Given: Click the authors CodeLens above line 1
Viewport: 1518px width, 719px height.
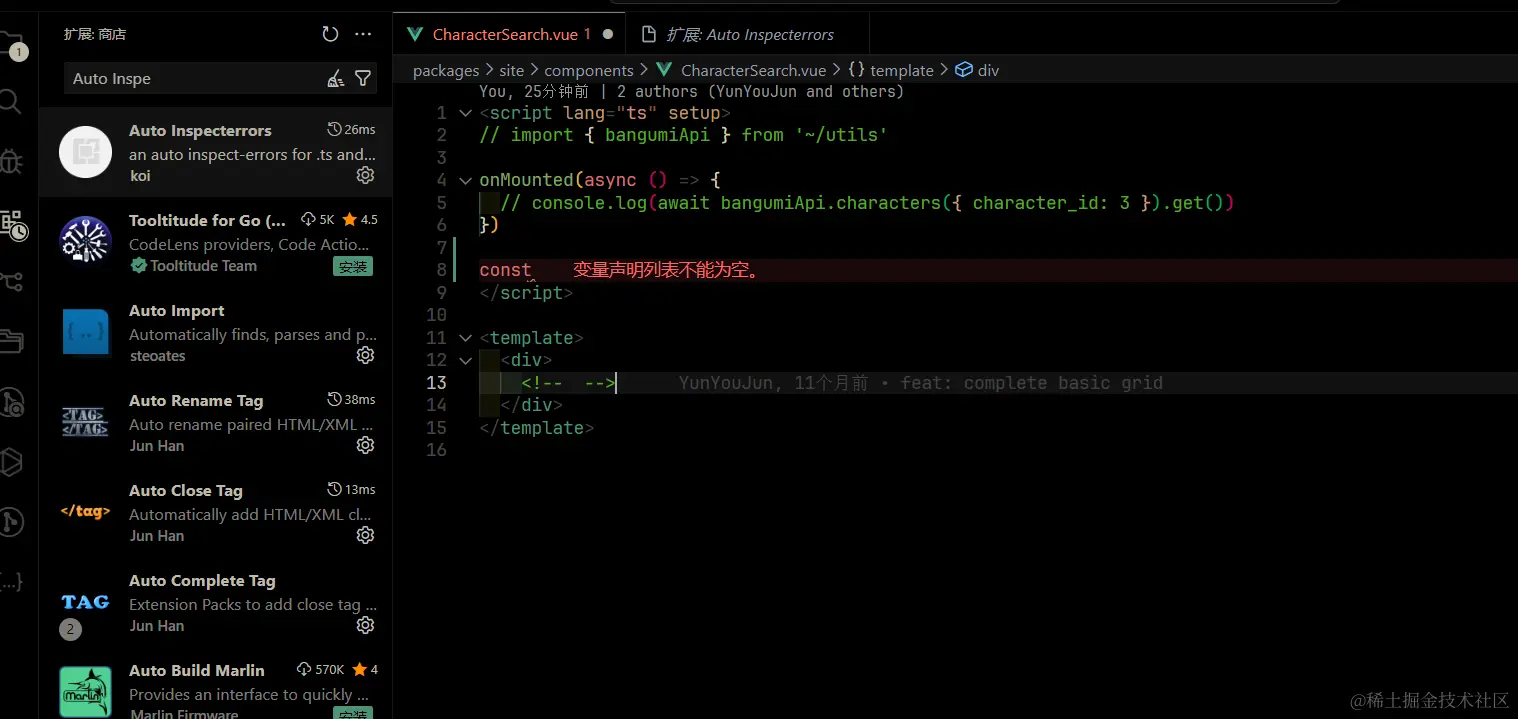Looking at the screenshot, I should (691, 92).
